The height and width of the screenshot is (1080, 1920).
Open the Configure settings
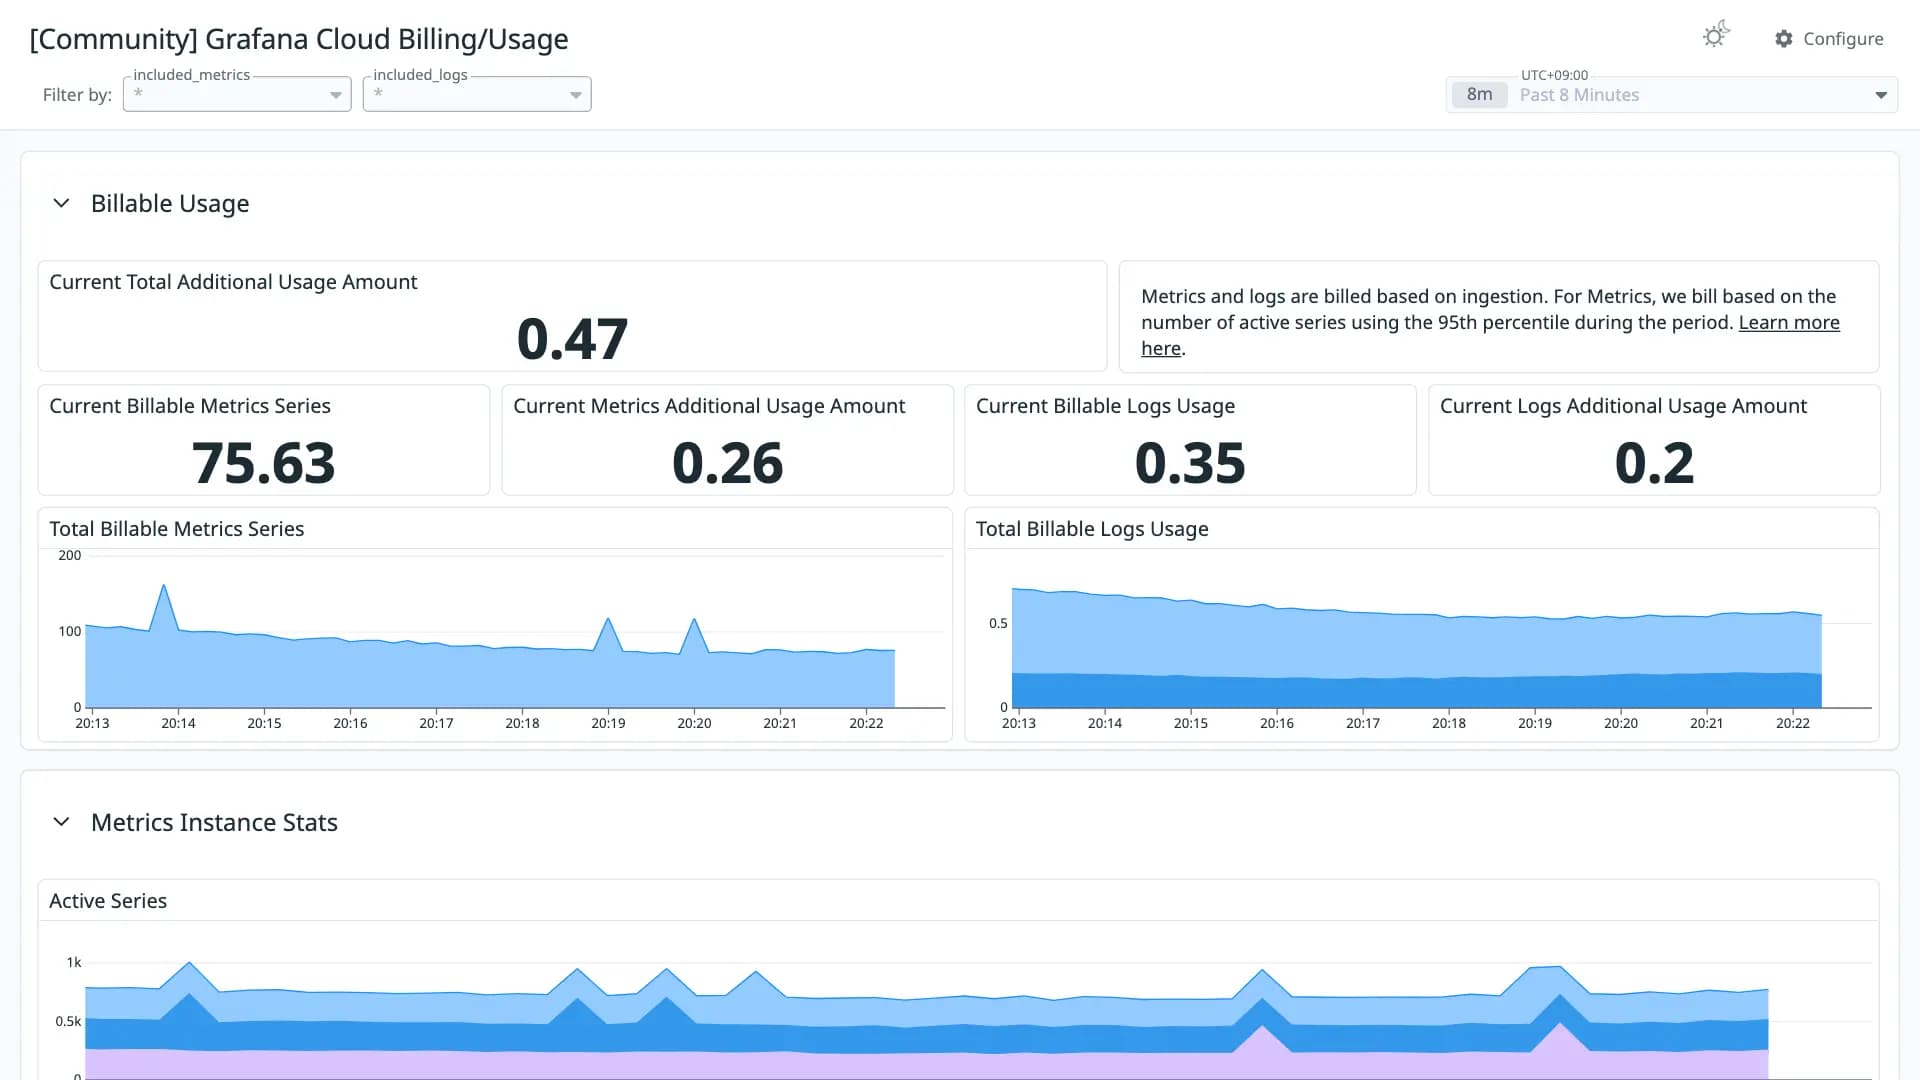tap(1829, 39)
